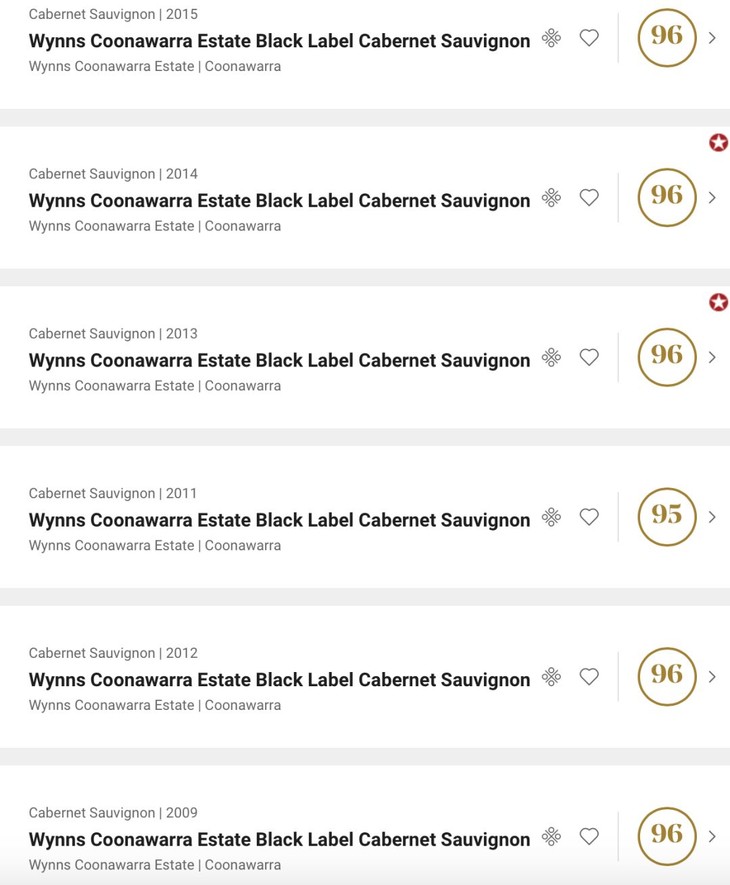Favorite the 2015 Black Label Cabernet with heart
The image size is (730, 885).
(x=589, y=38)
